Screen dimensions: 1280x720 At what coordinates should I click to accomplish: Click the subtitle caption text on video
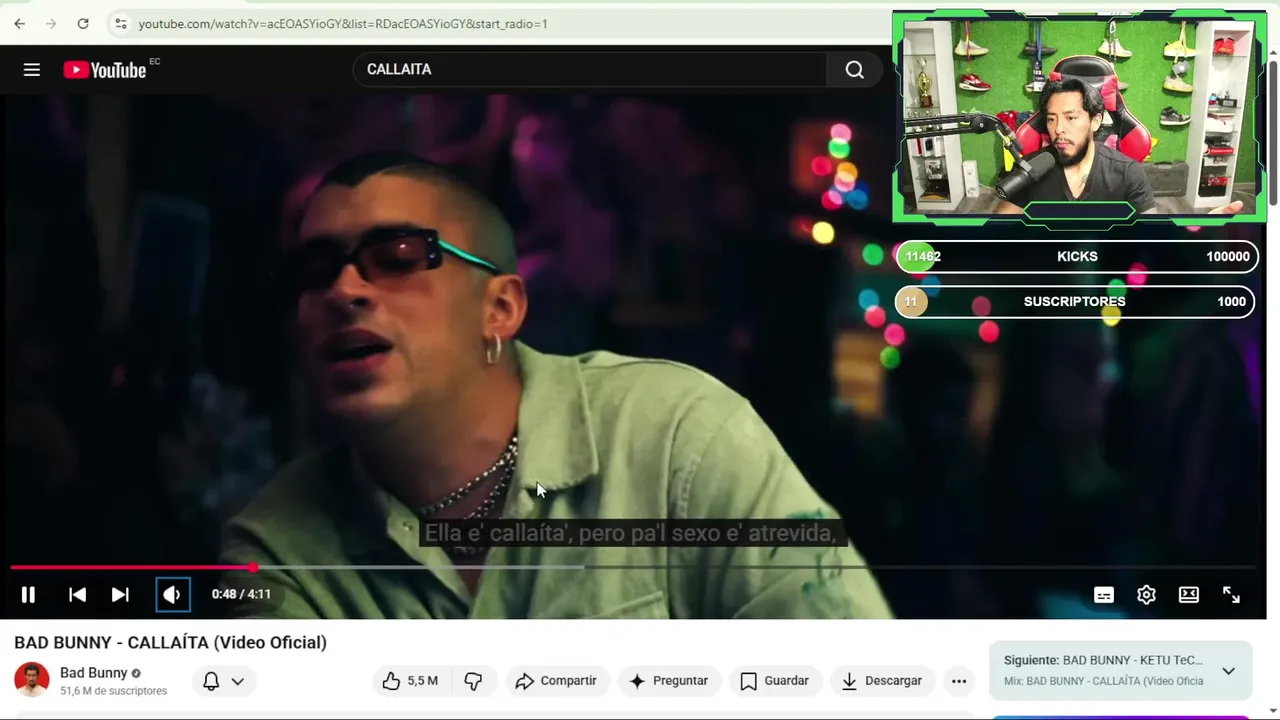point(631,533)
